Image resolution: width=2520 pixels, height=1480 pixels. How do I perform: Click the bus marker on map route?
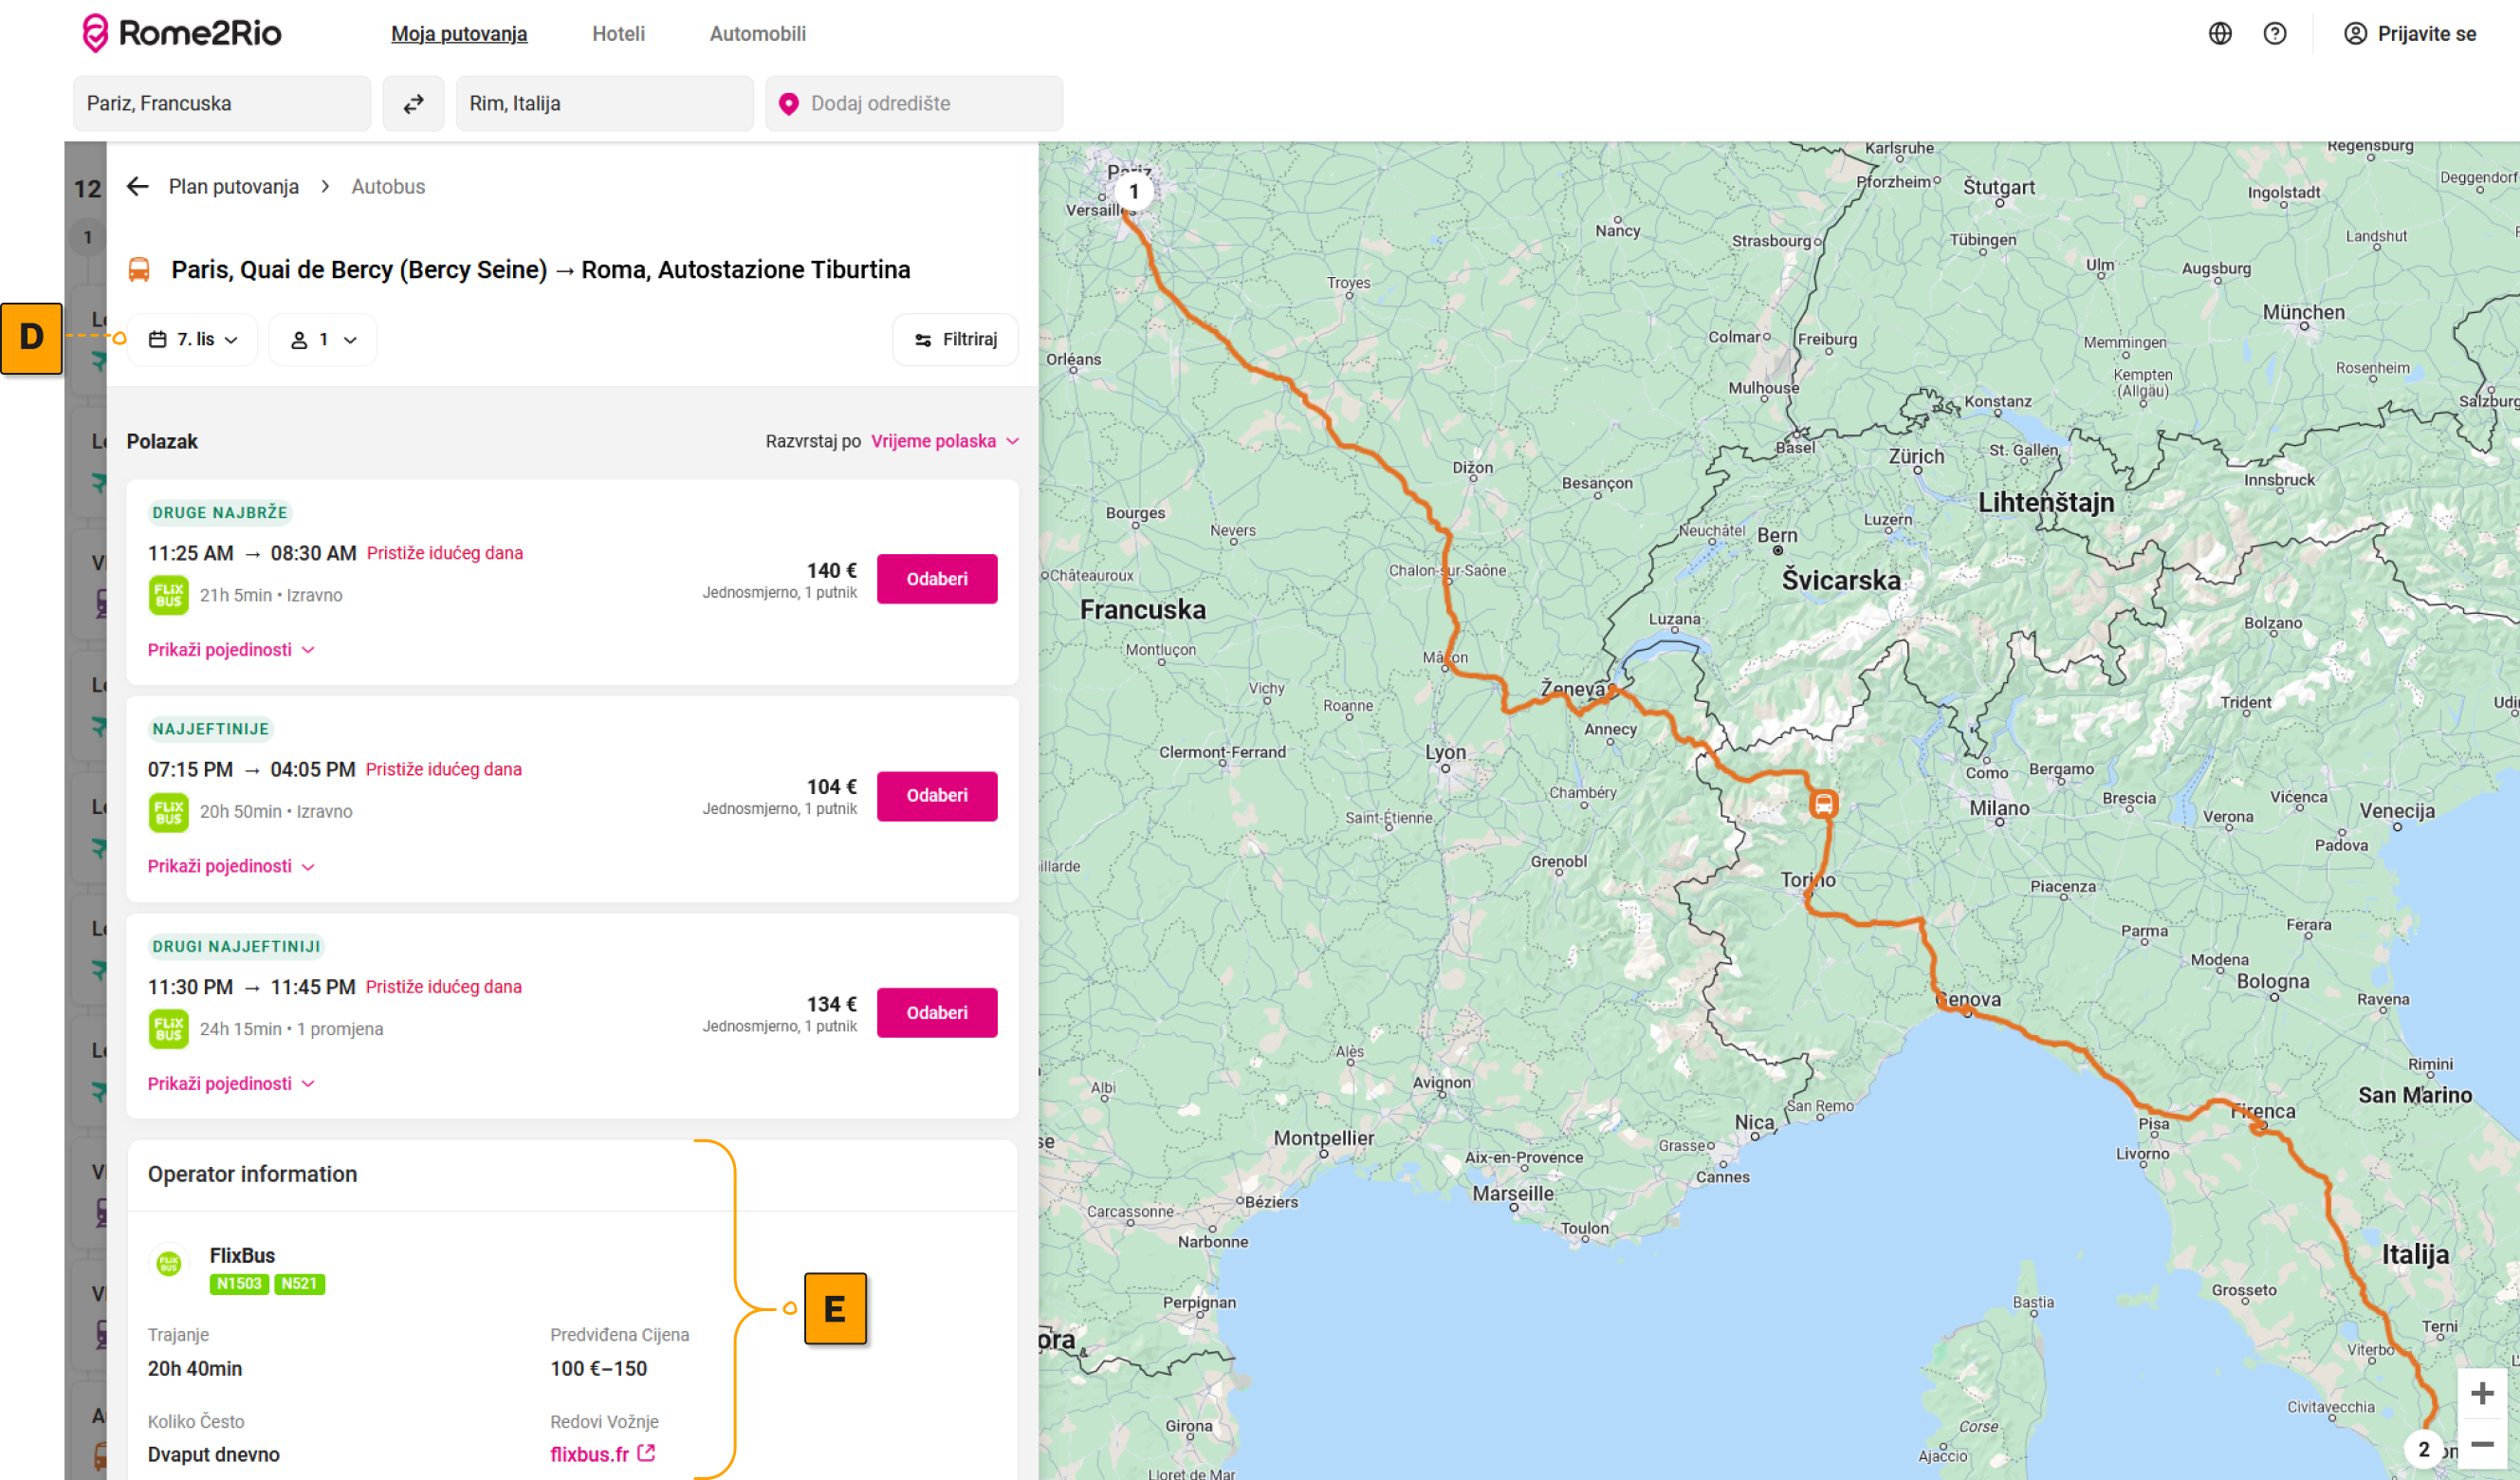[1823, 804]
